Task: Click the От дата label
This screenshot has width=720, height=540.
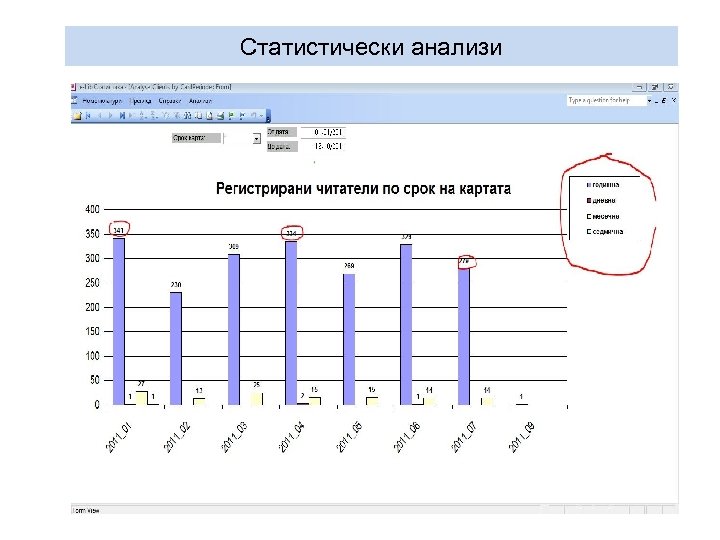Action: point(282,132)
